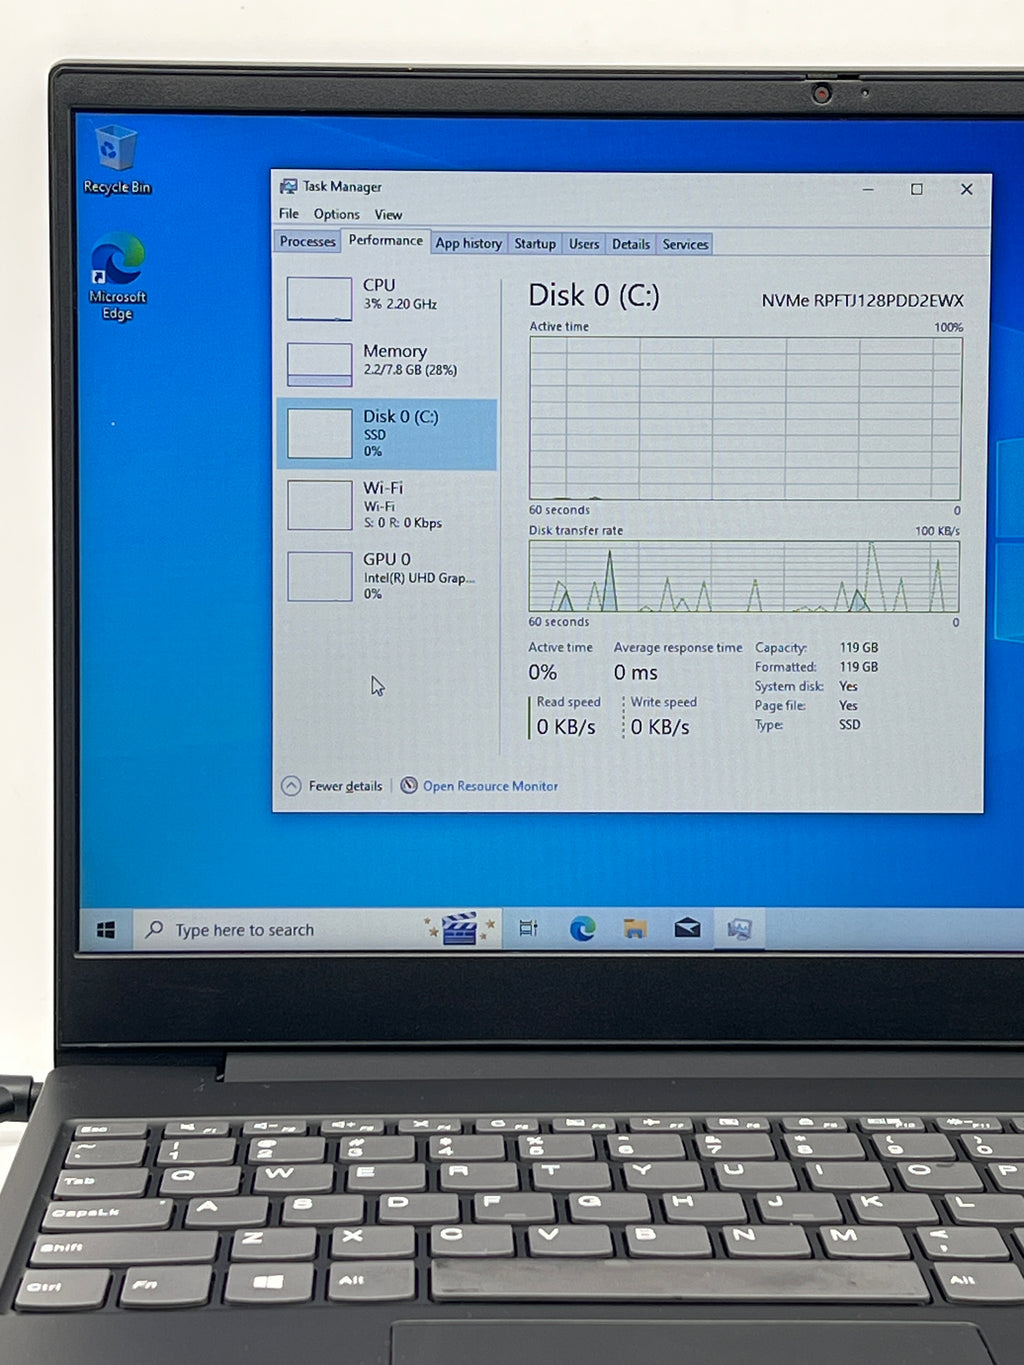The height and width of the screenshot is (1365, 1024).
Task: Switch to the Startup tab
Action: [x=535, y=243]
